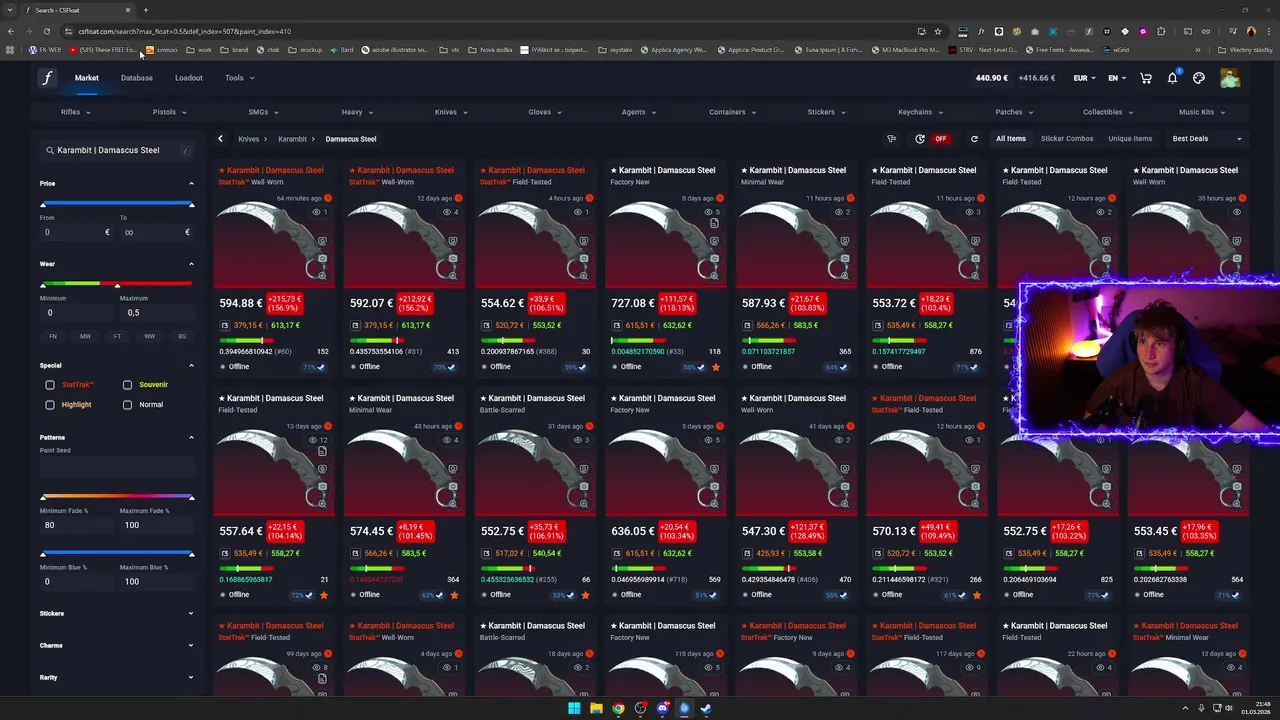
Task: Click the Steam trust badge on 554.62 € listing
Action: [575, 367]
